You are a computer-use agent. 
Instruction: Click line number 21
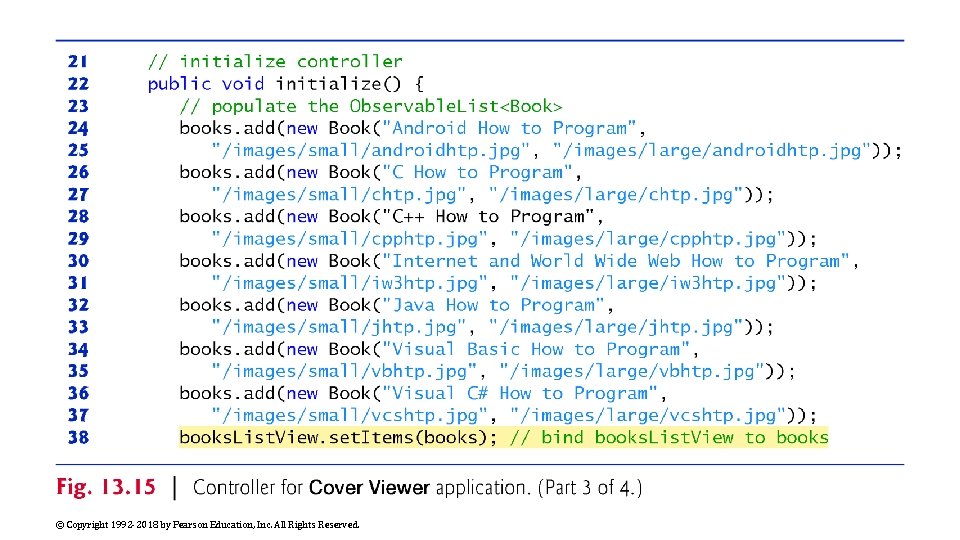[x=78, y=61]
